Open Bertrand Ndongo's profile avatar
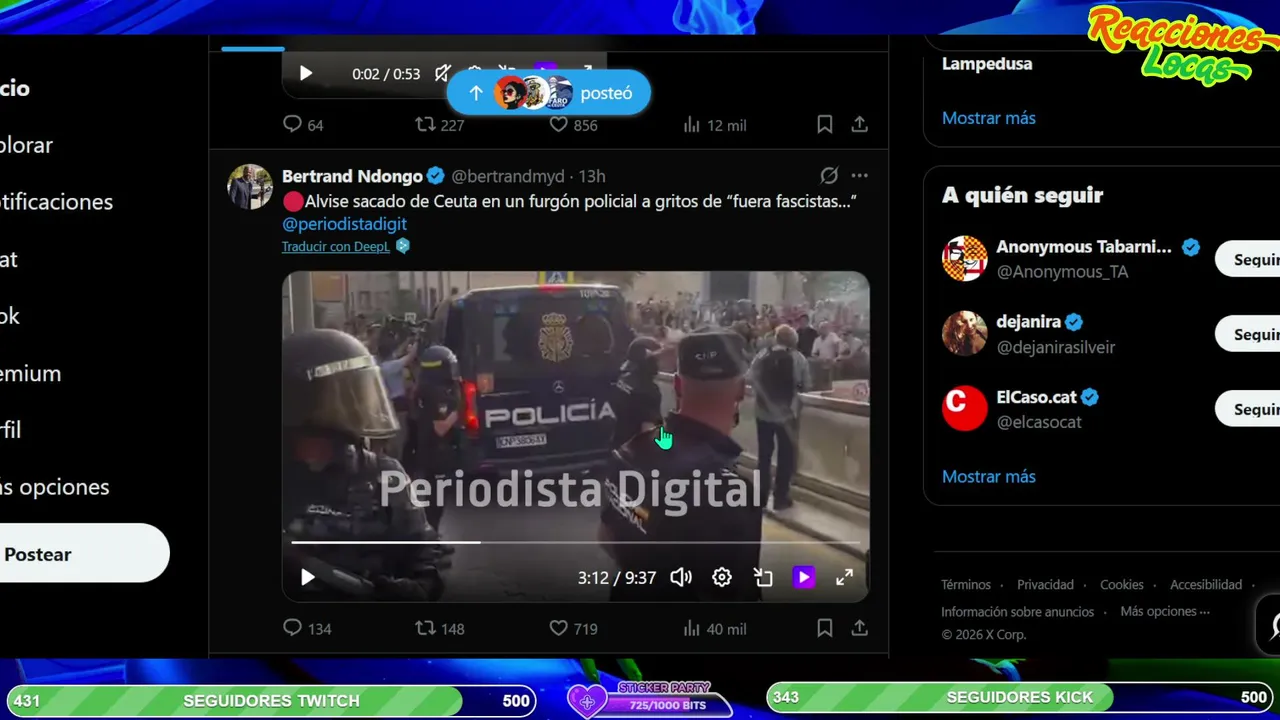The image size is (1280, 720). click(x=250, y=187)
